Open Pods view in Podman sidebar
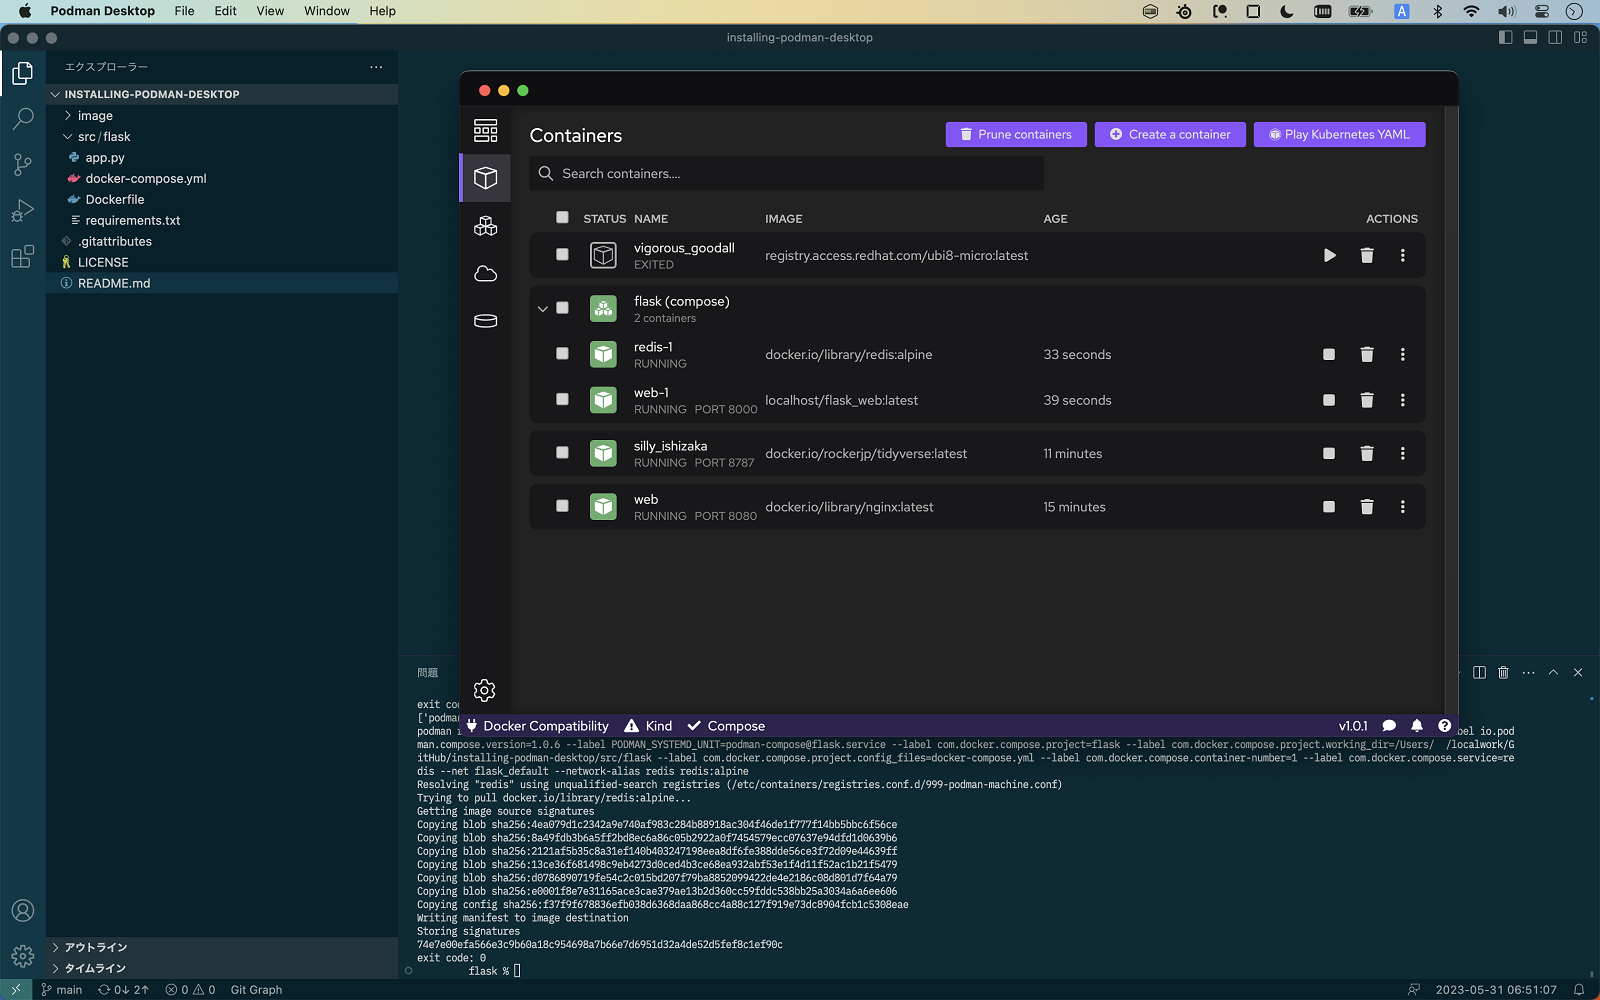1600x1000 pixels. 485,226
